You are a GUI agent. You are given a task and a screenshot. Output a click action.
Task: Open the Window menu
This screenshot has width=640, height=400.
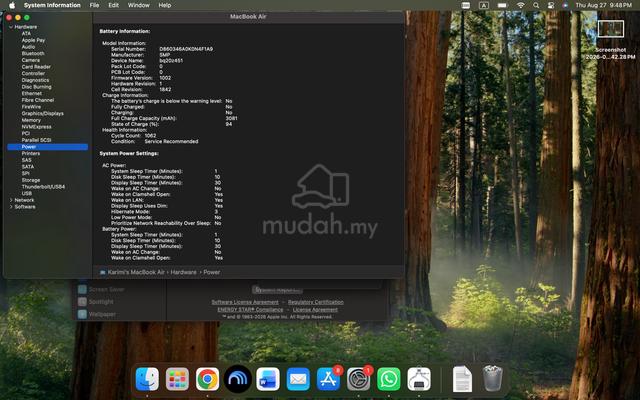[x=138, y=5]
